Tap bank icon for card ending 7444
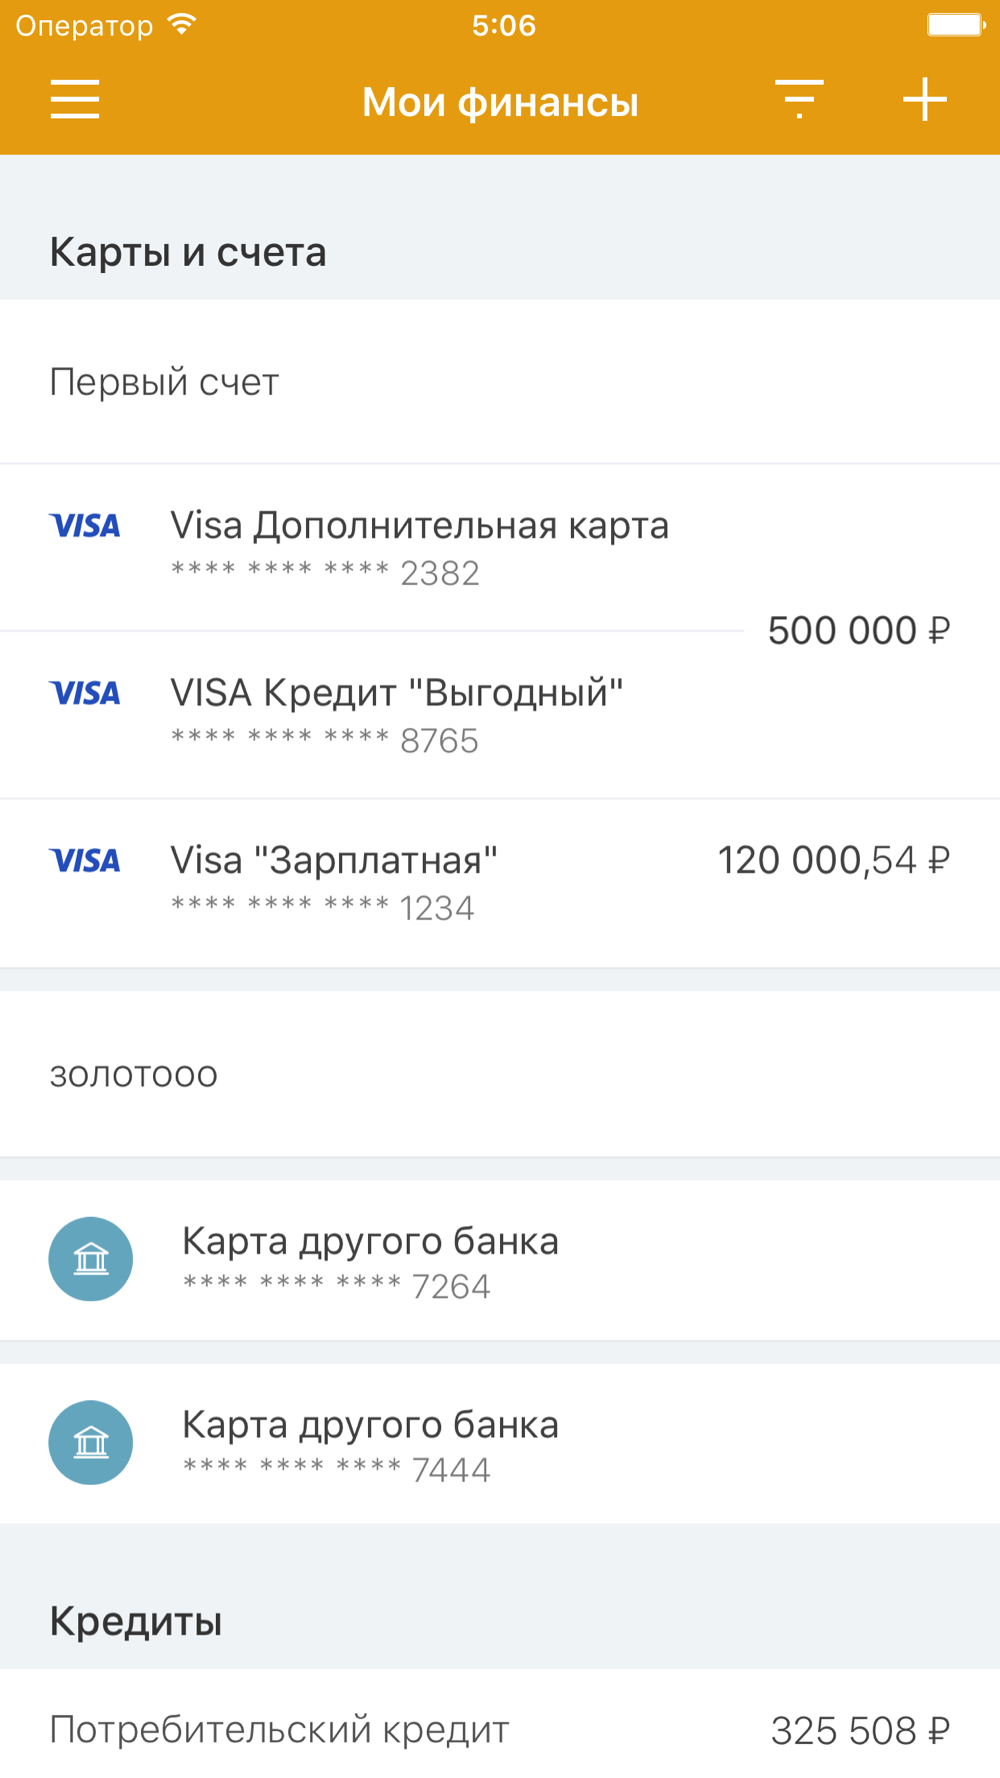The height and width of the screenshot is (1778, 1000). click(x=91, y=1442)
